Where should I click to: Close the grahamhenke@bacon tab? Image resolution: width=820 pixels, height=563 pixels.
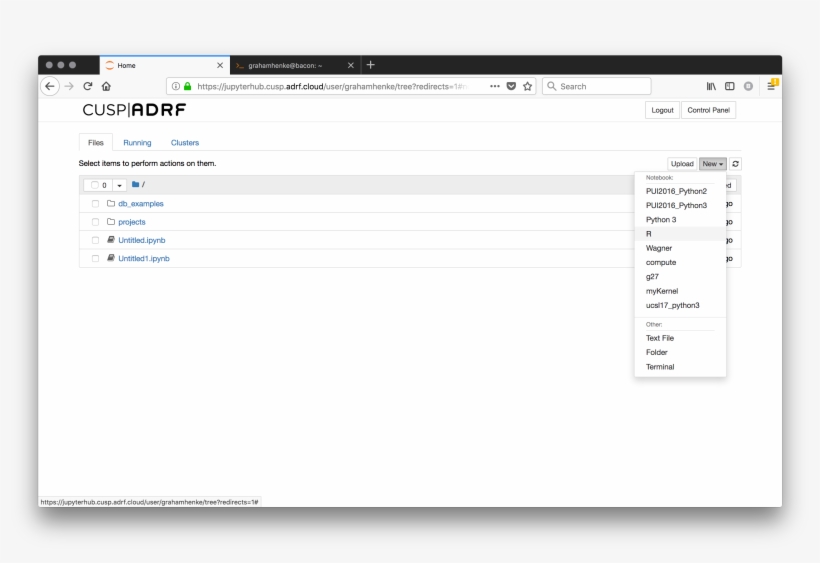(351, 65)
